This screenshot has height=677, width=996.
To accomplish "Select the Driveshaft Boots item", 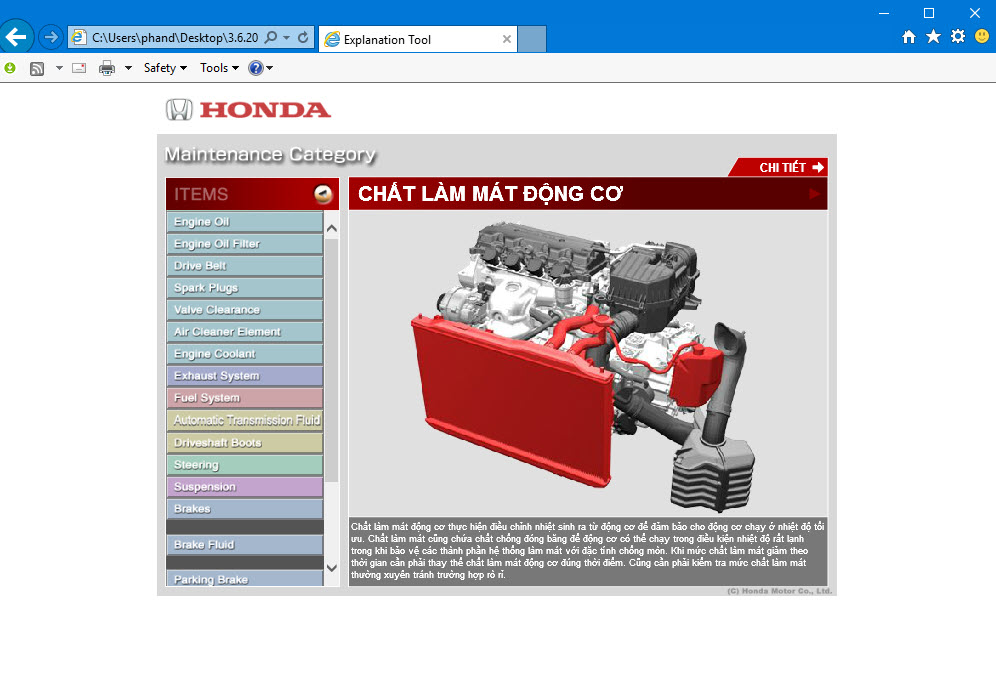I will (245, 443).
